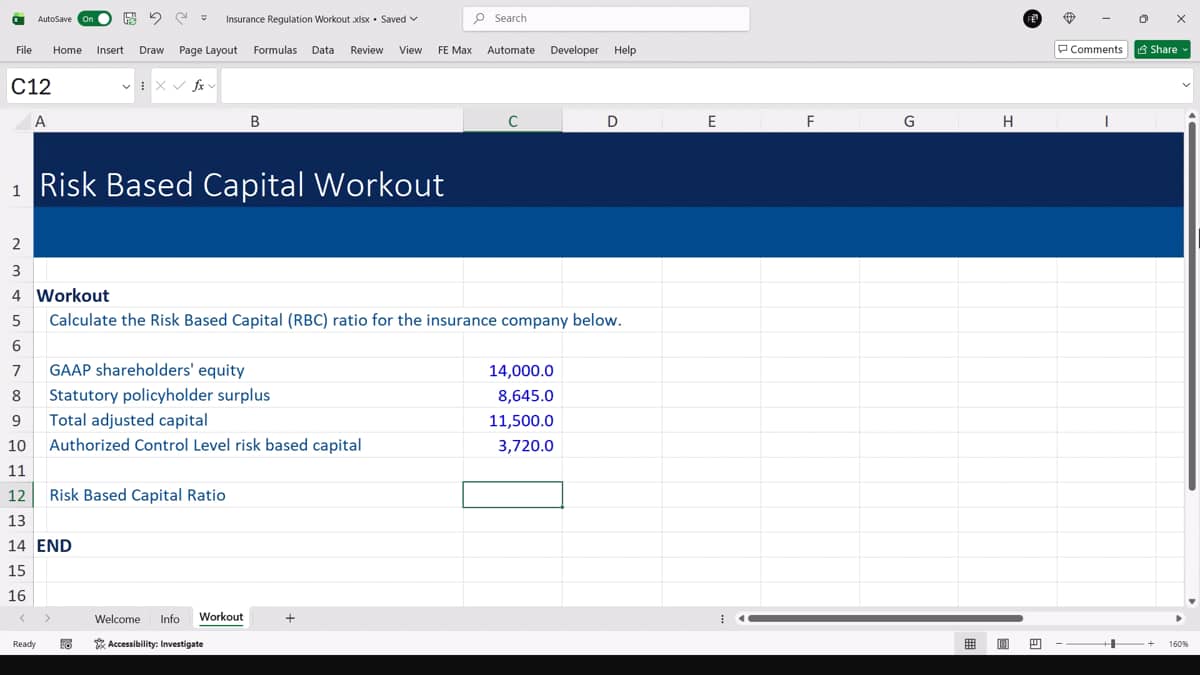This screenshot has width=1200, height=675.
Task: Open the File menu
Action: (x=24, y=50)
